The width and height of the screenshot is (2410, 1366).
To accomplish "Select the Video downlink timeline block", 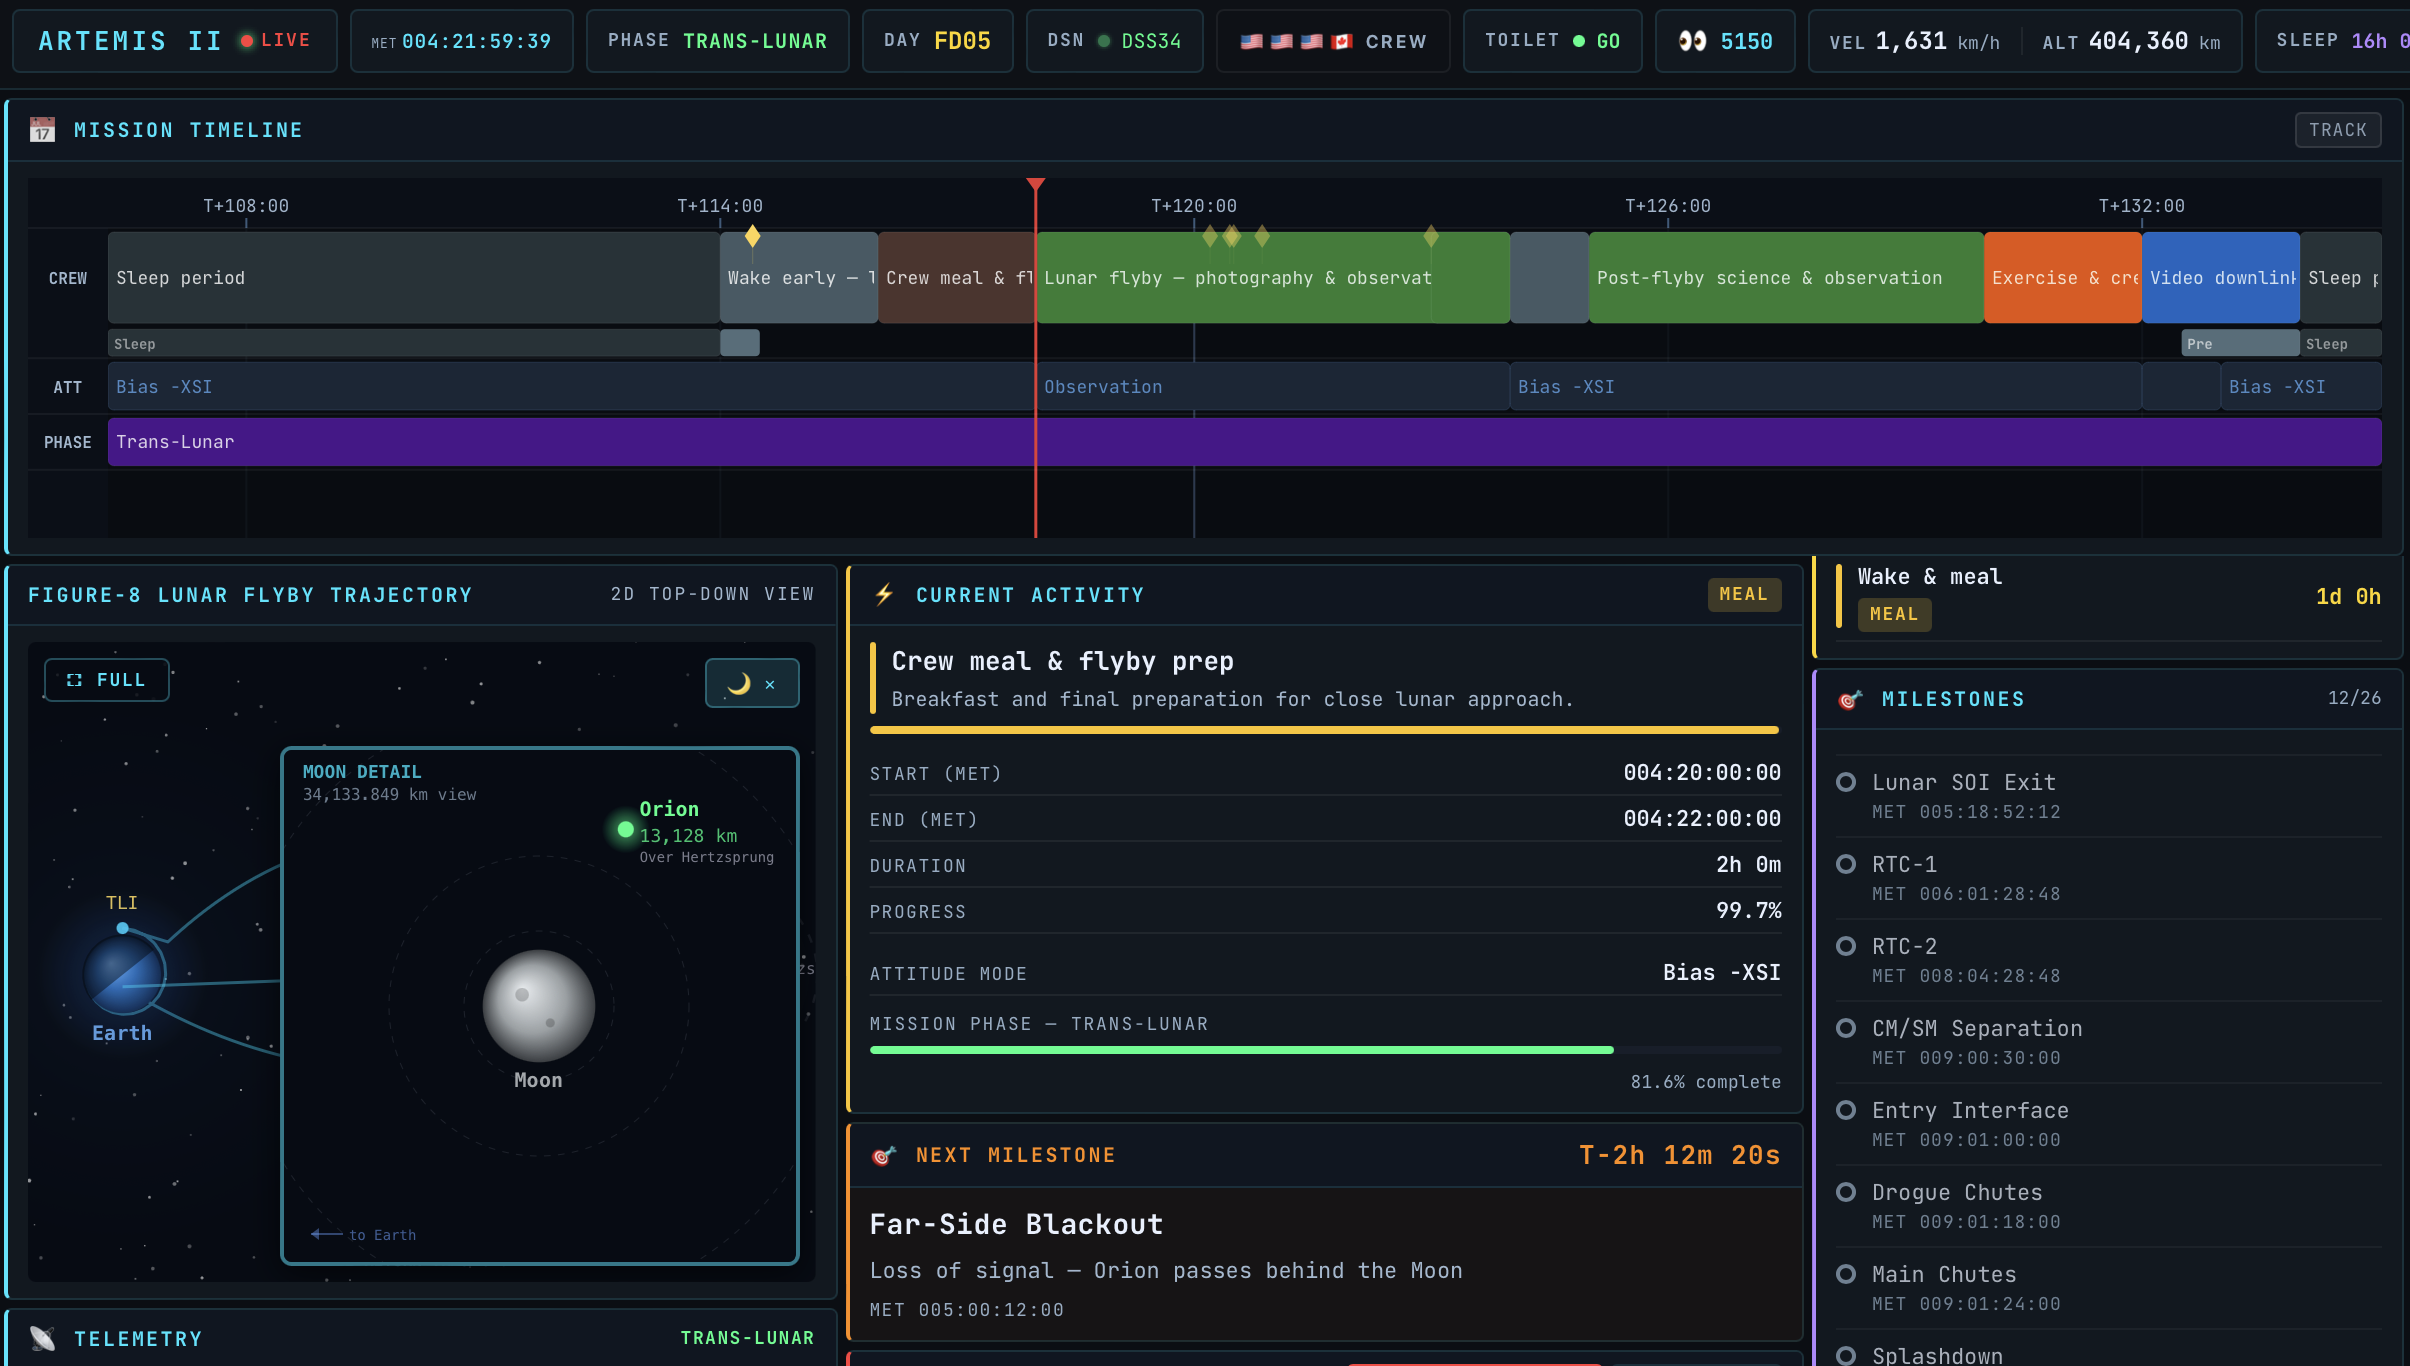I will click(2220, 278).
